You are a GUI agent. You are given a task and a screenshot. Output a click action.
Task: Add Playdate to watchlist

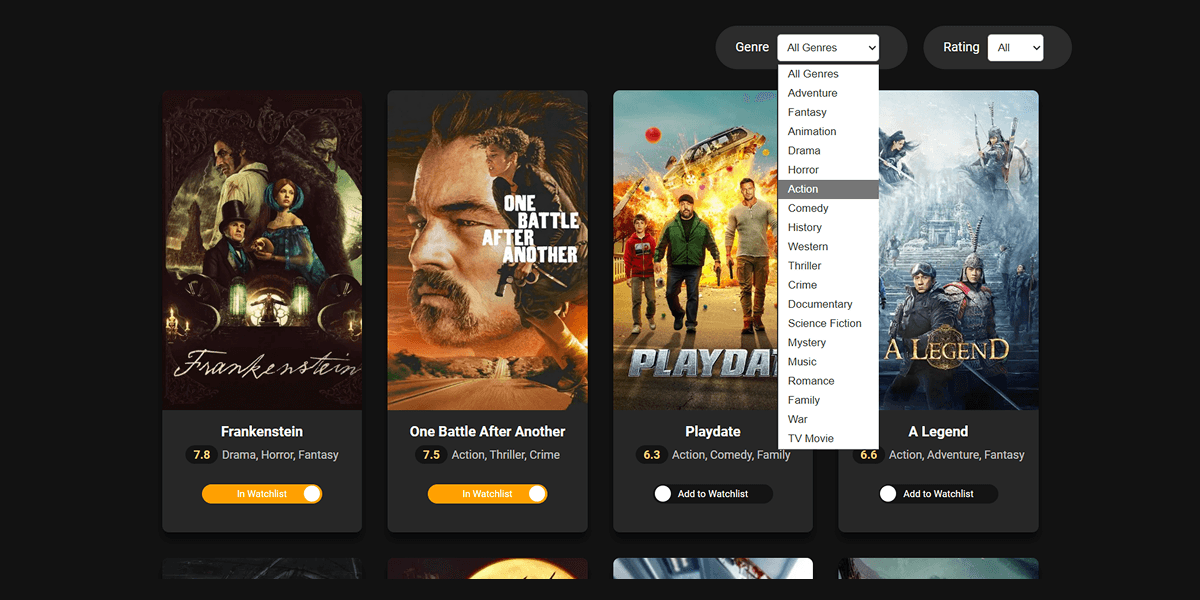click(712, 494)
